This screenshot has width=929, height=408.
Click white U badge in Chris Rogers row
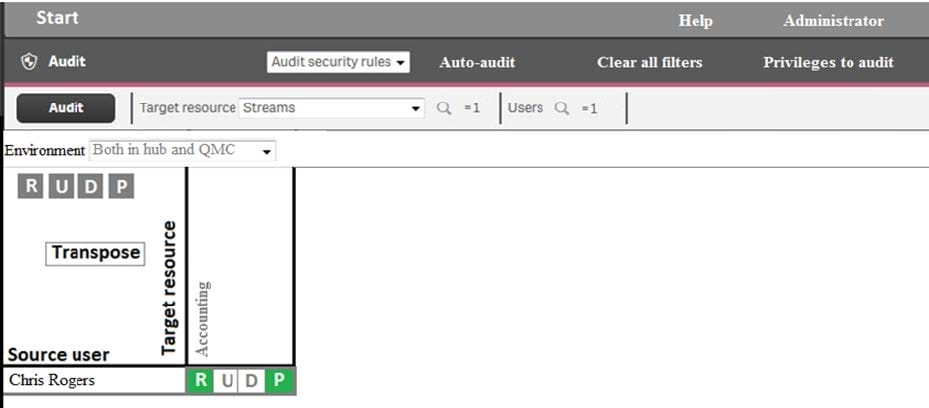pos(227,381)
